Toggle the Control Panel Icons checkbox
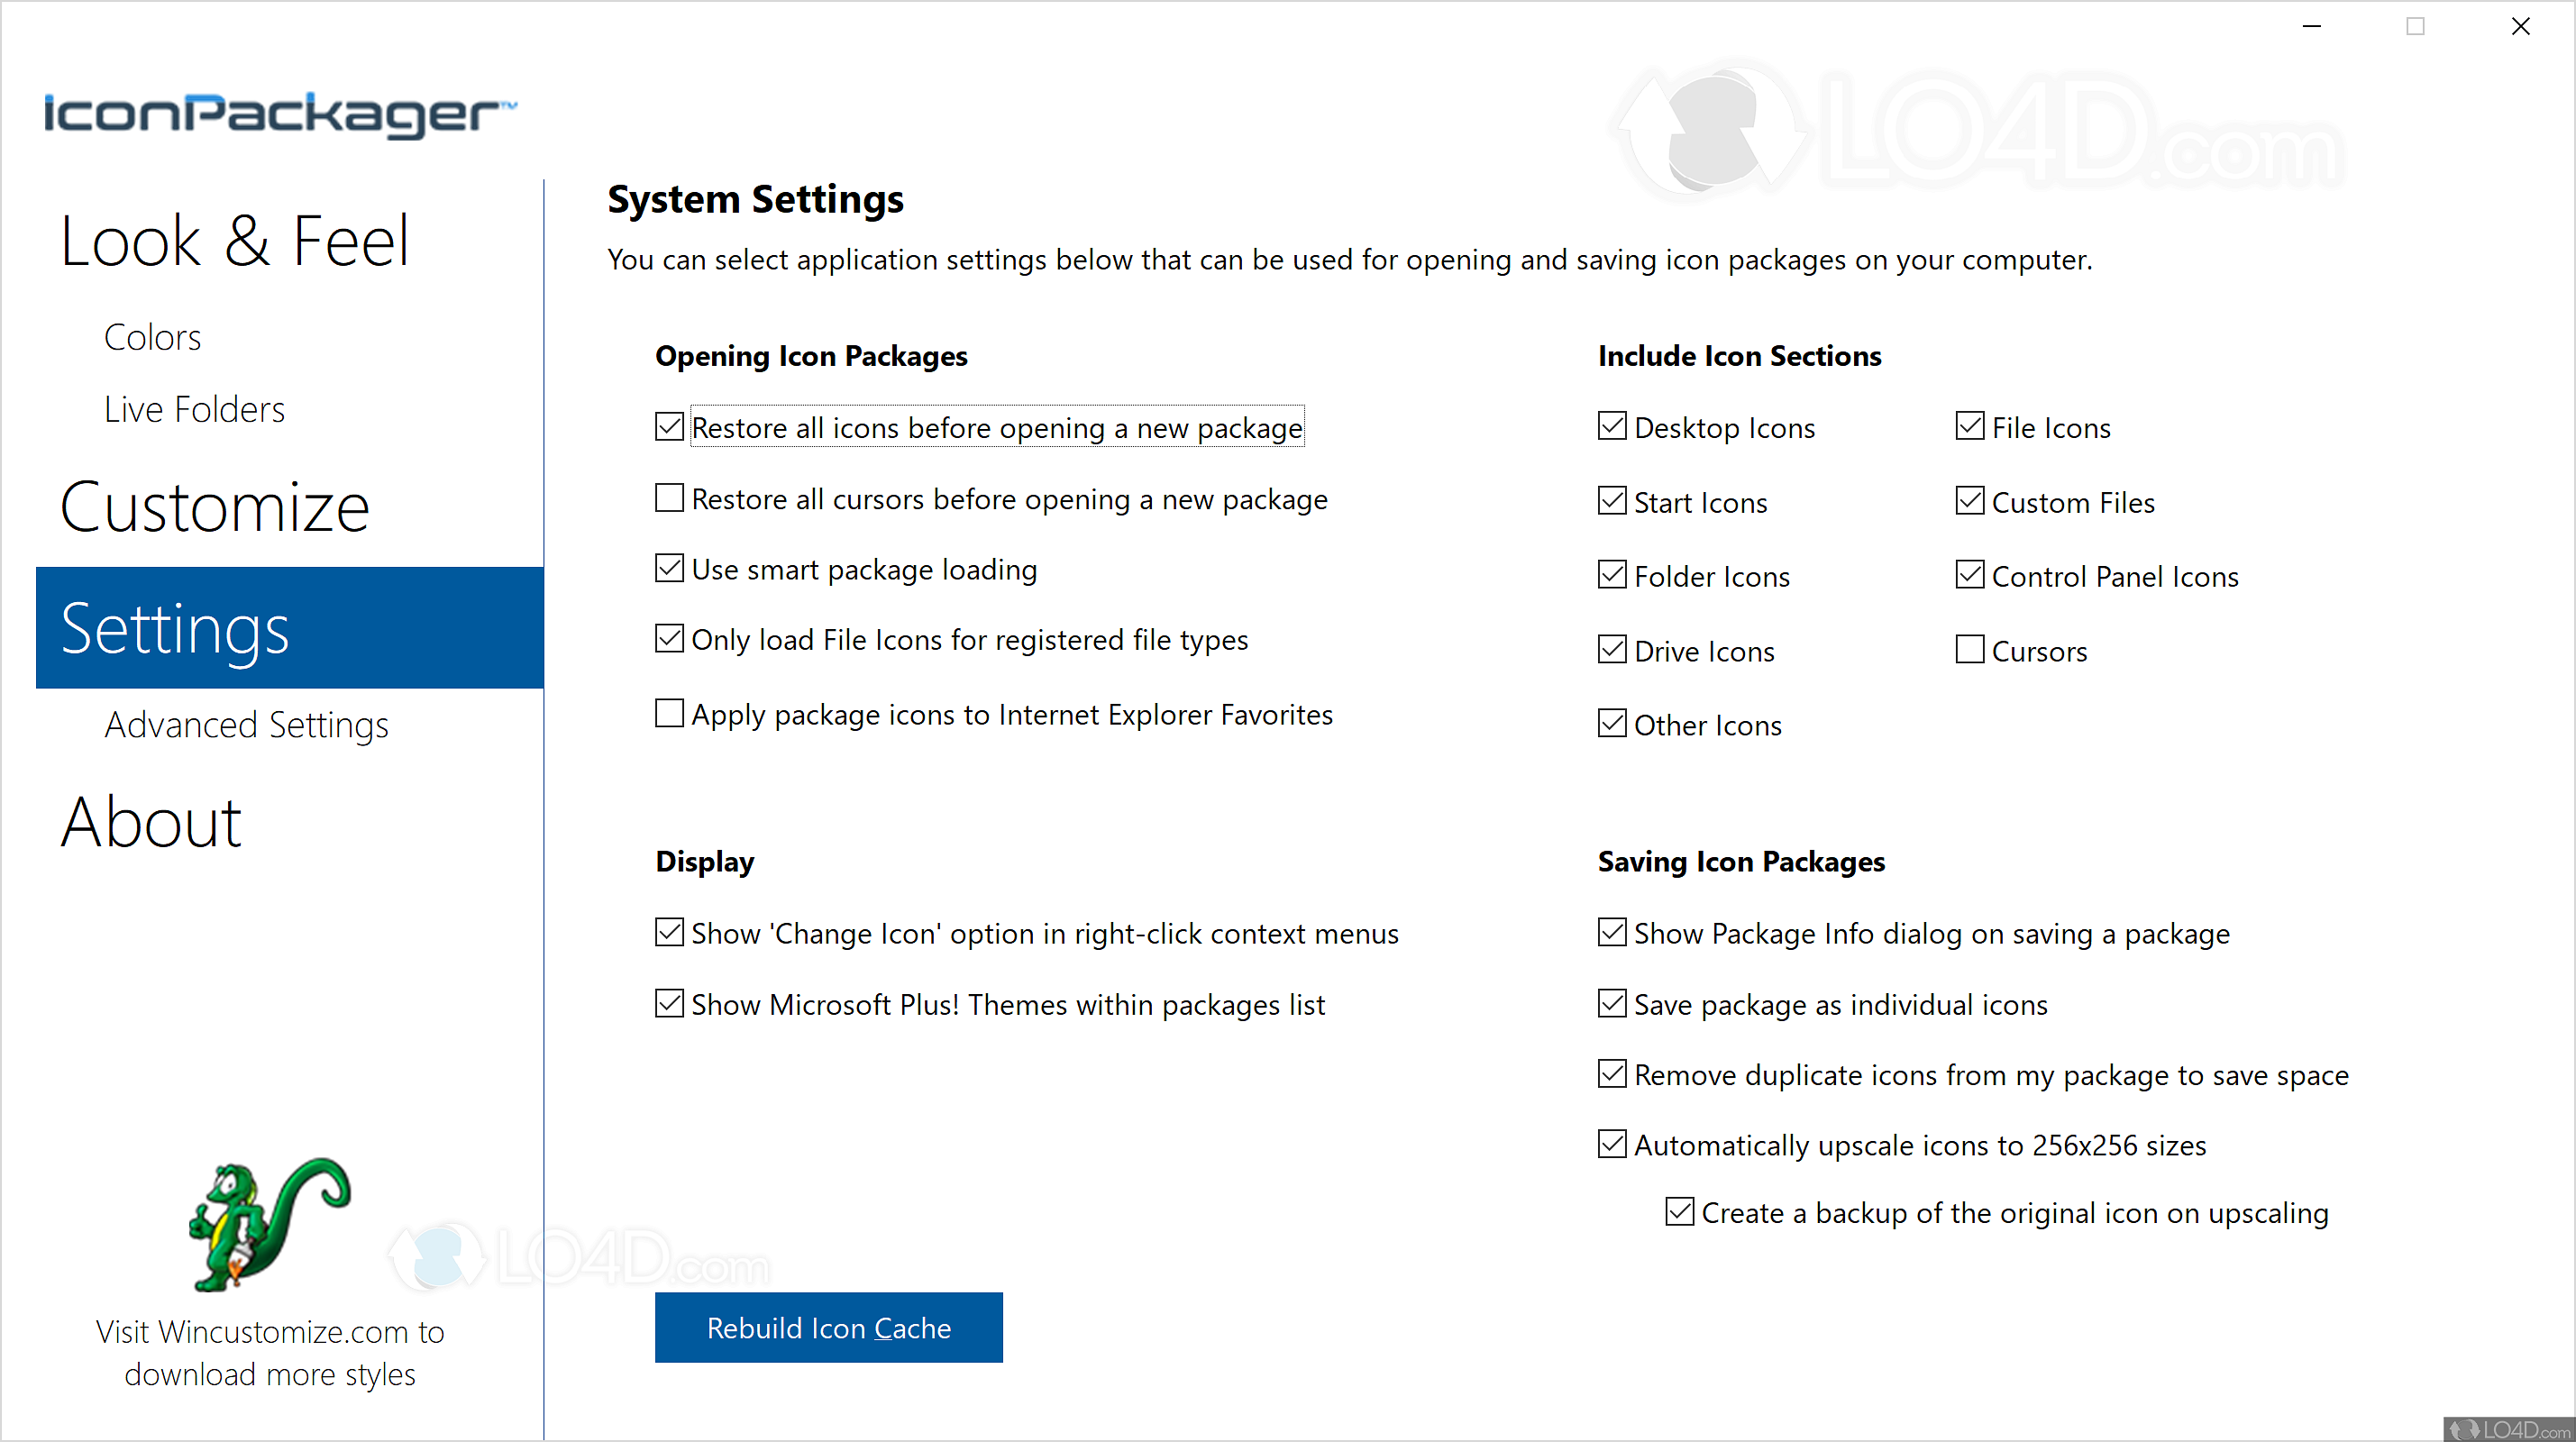Image resolution: width=2576 pixels, height=1442 pixels. [x=1970, y=574]
